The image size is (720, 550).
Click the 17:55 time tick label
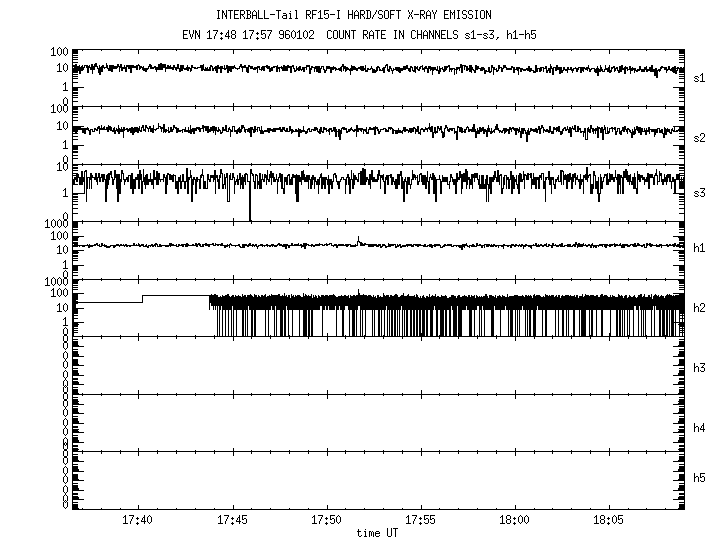coord(420,521)
